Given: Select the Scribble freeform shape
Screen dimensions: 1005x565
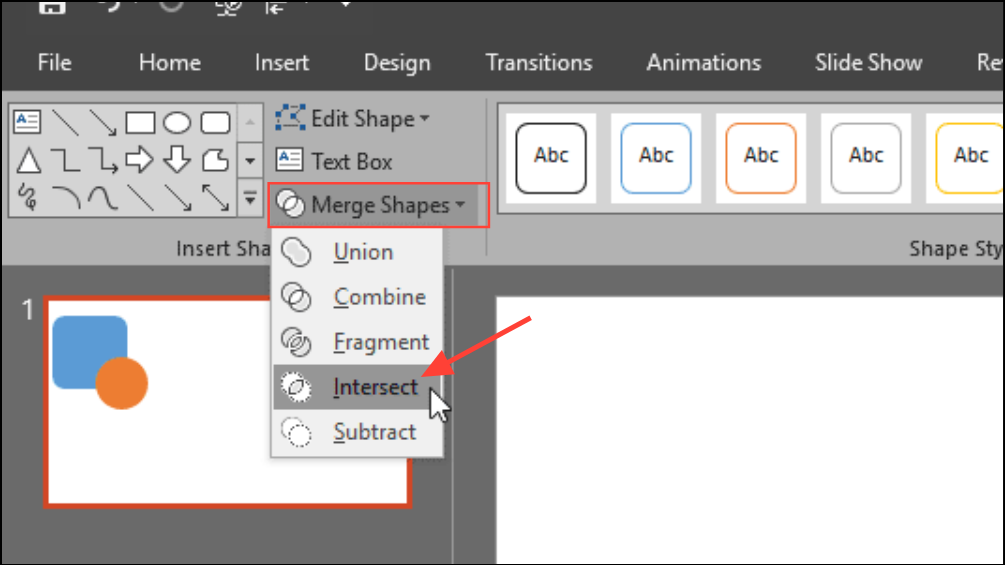Looking at the screenshot, I should coord(28,197).
